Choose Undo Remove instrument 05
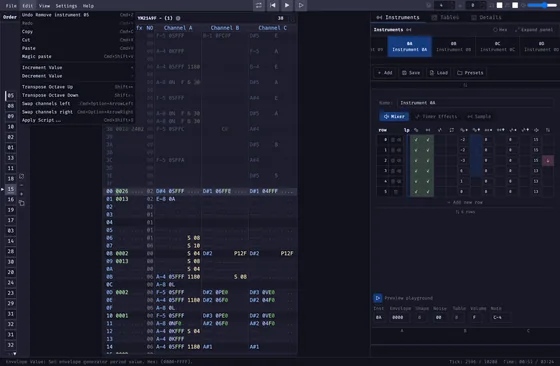 click(x=78, y=15)
